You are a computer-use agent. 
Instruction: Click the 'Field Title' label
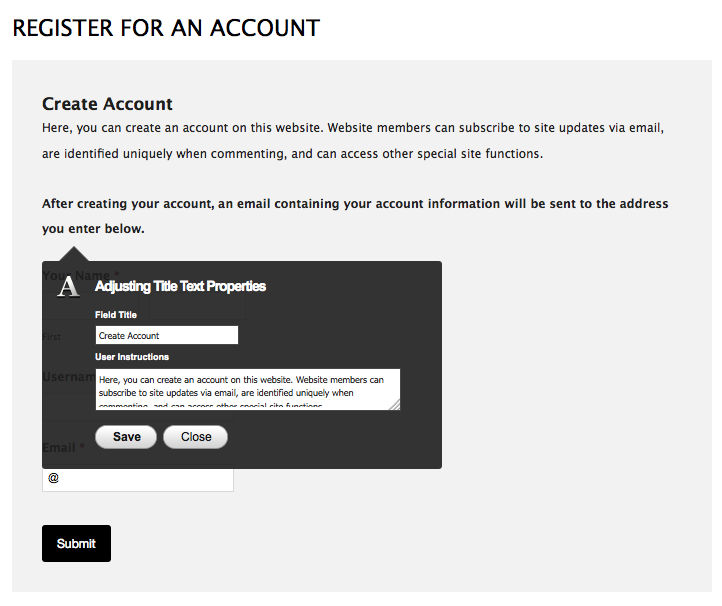(x=116, y=315)
